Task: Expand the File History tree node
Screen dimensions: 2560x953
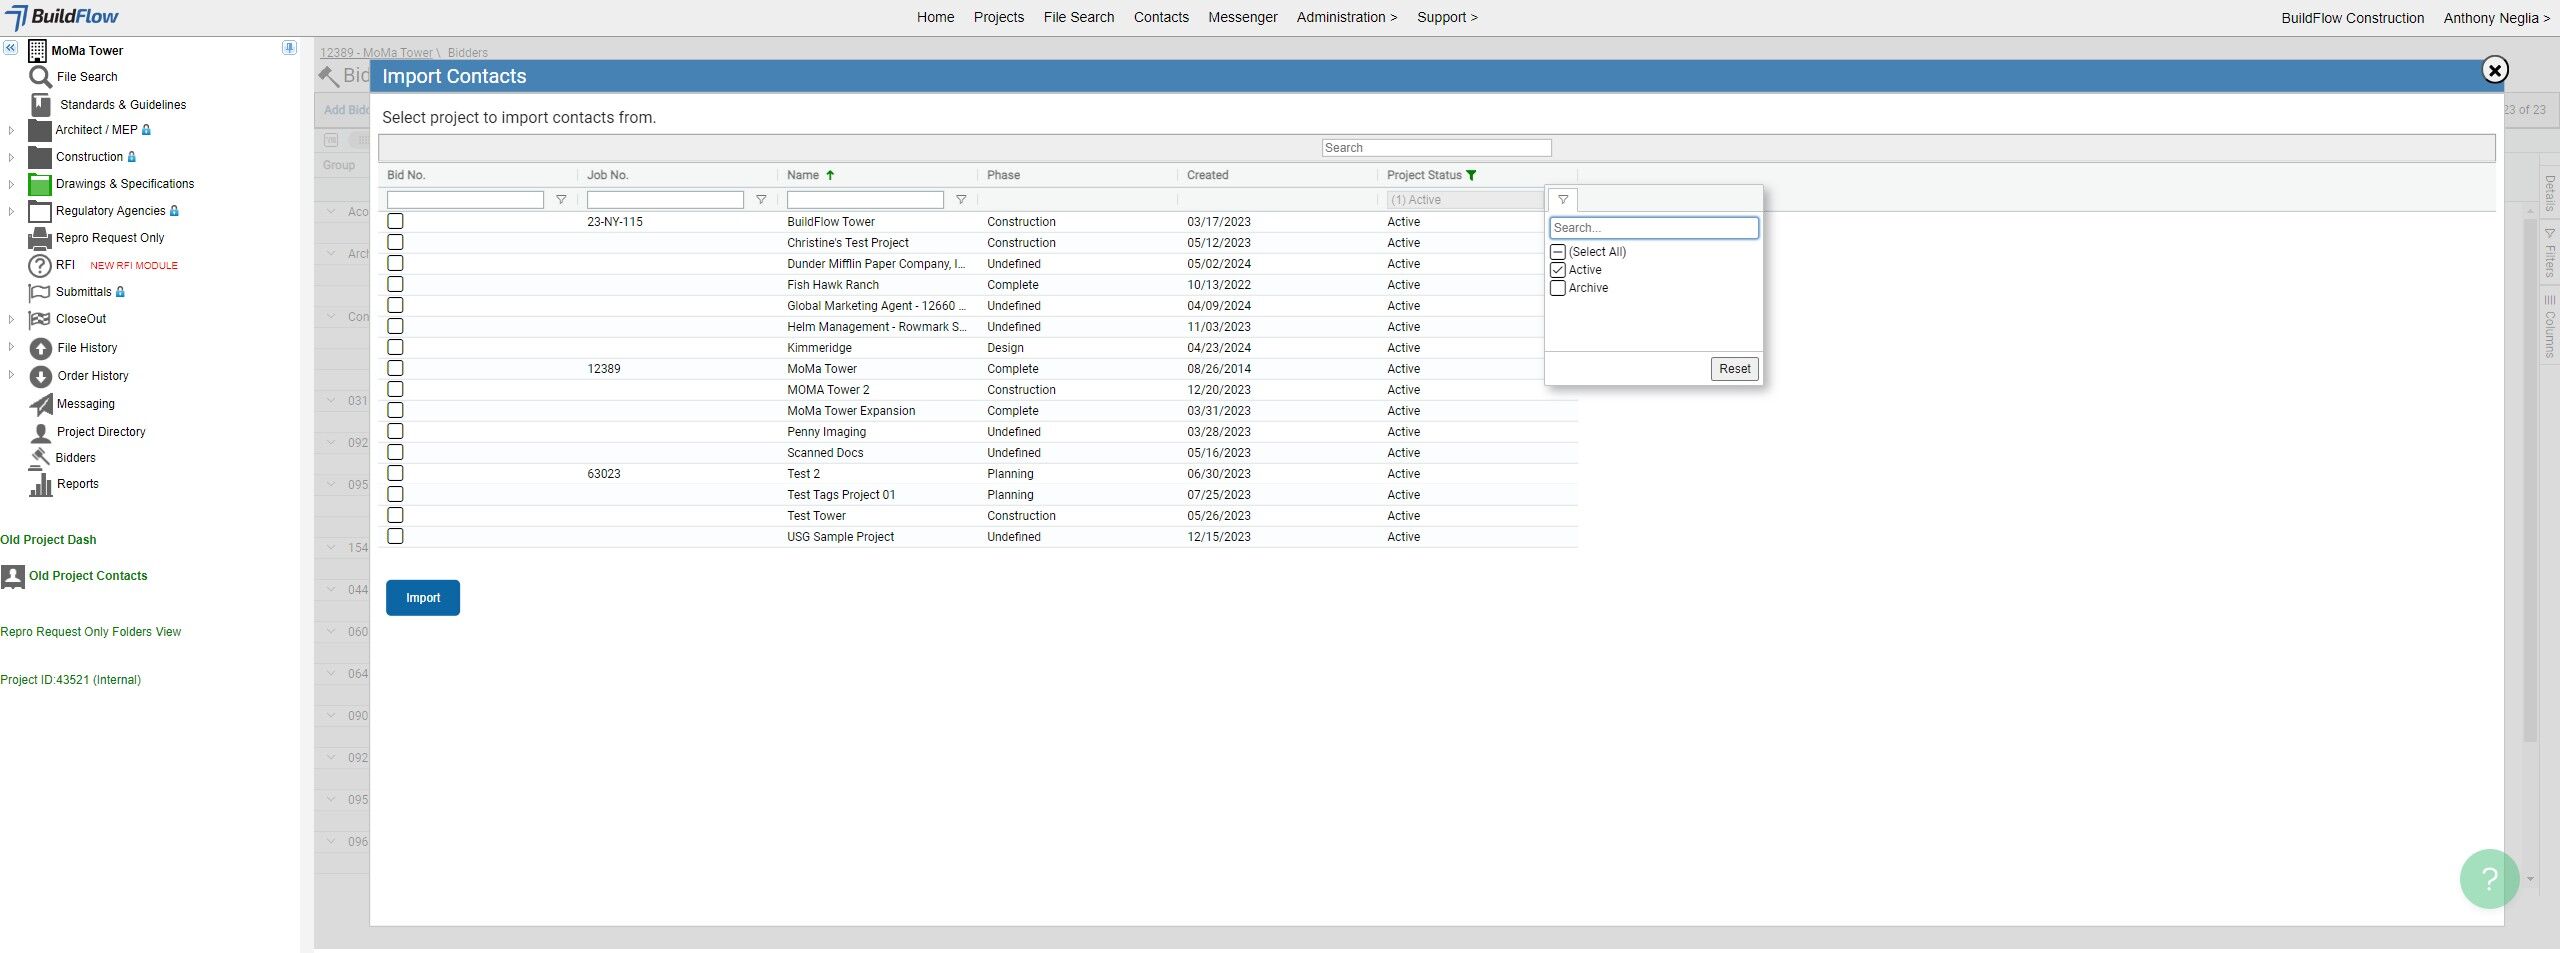Action: pos(11,348)
